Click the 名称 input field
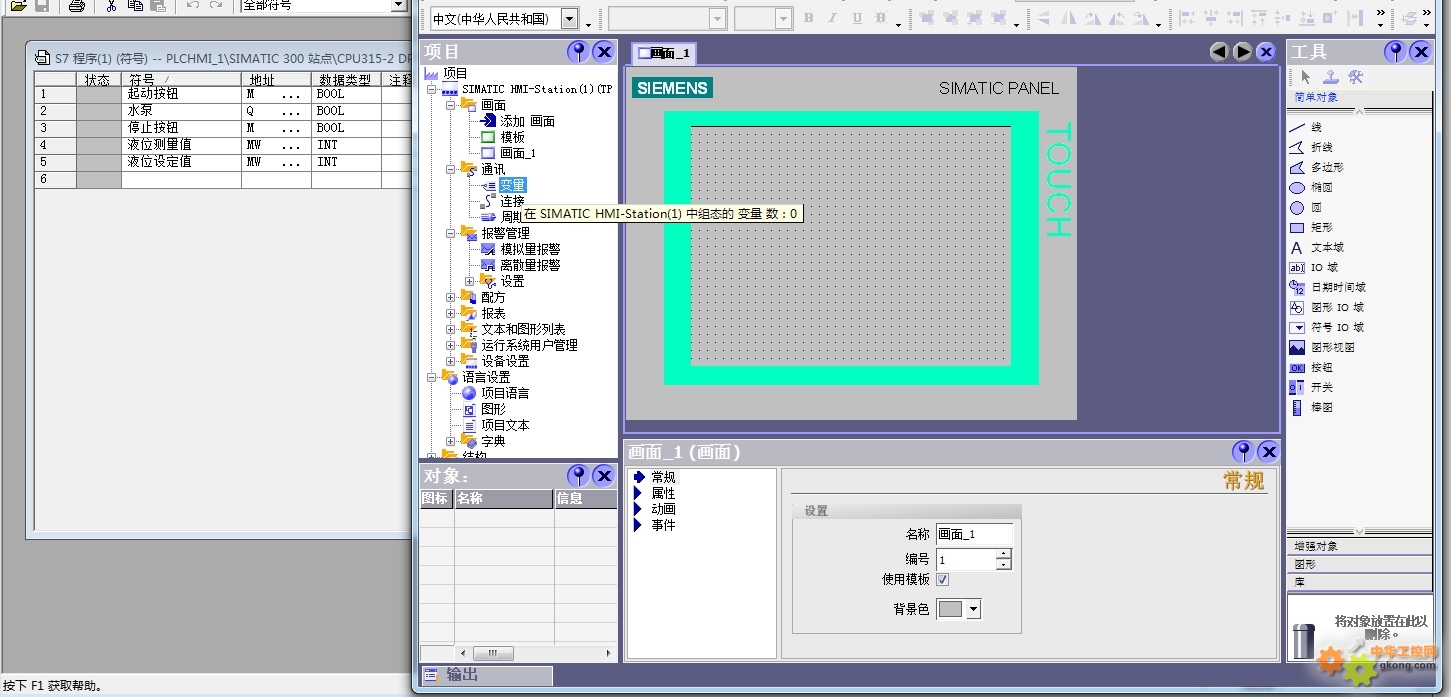The image size is (1451, 697). point(974,534)
